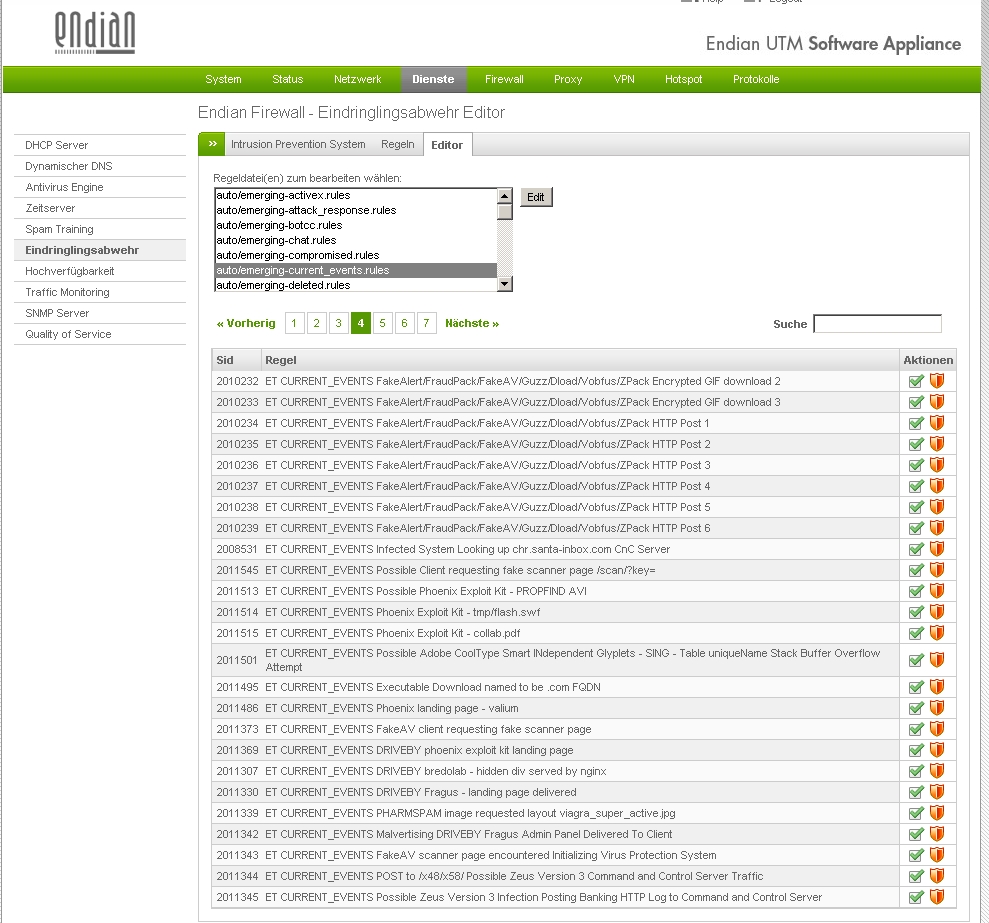Toggle the enabled checkmark for rule 2011514

916,612
